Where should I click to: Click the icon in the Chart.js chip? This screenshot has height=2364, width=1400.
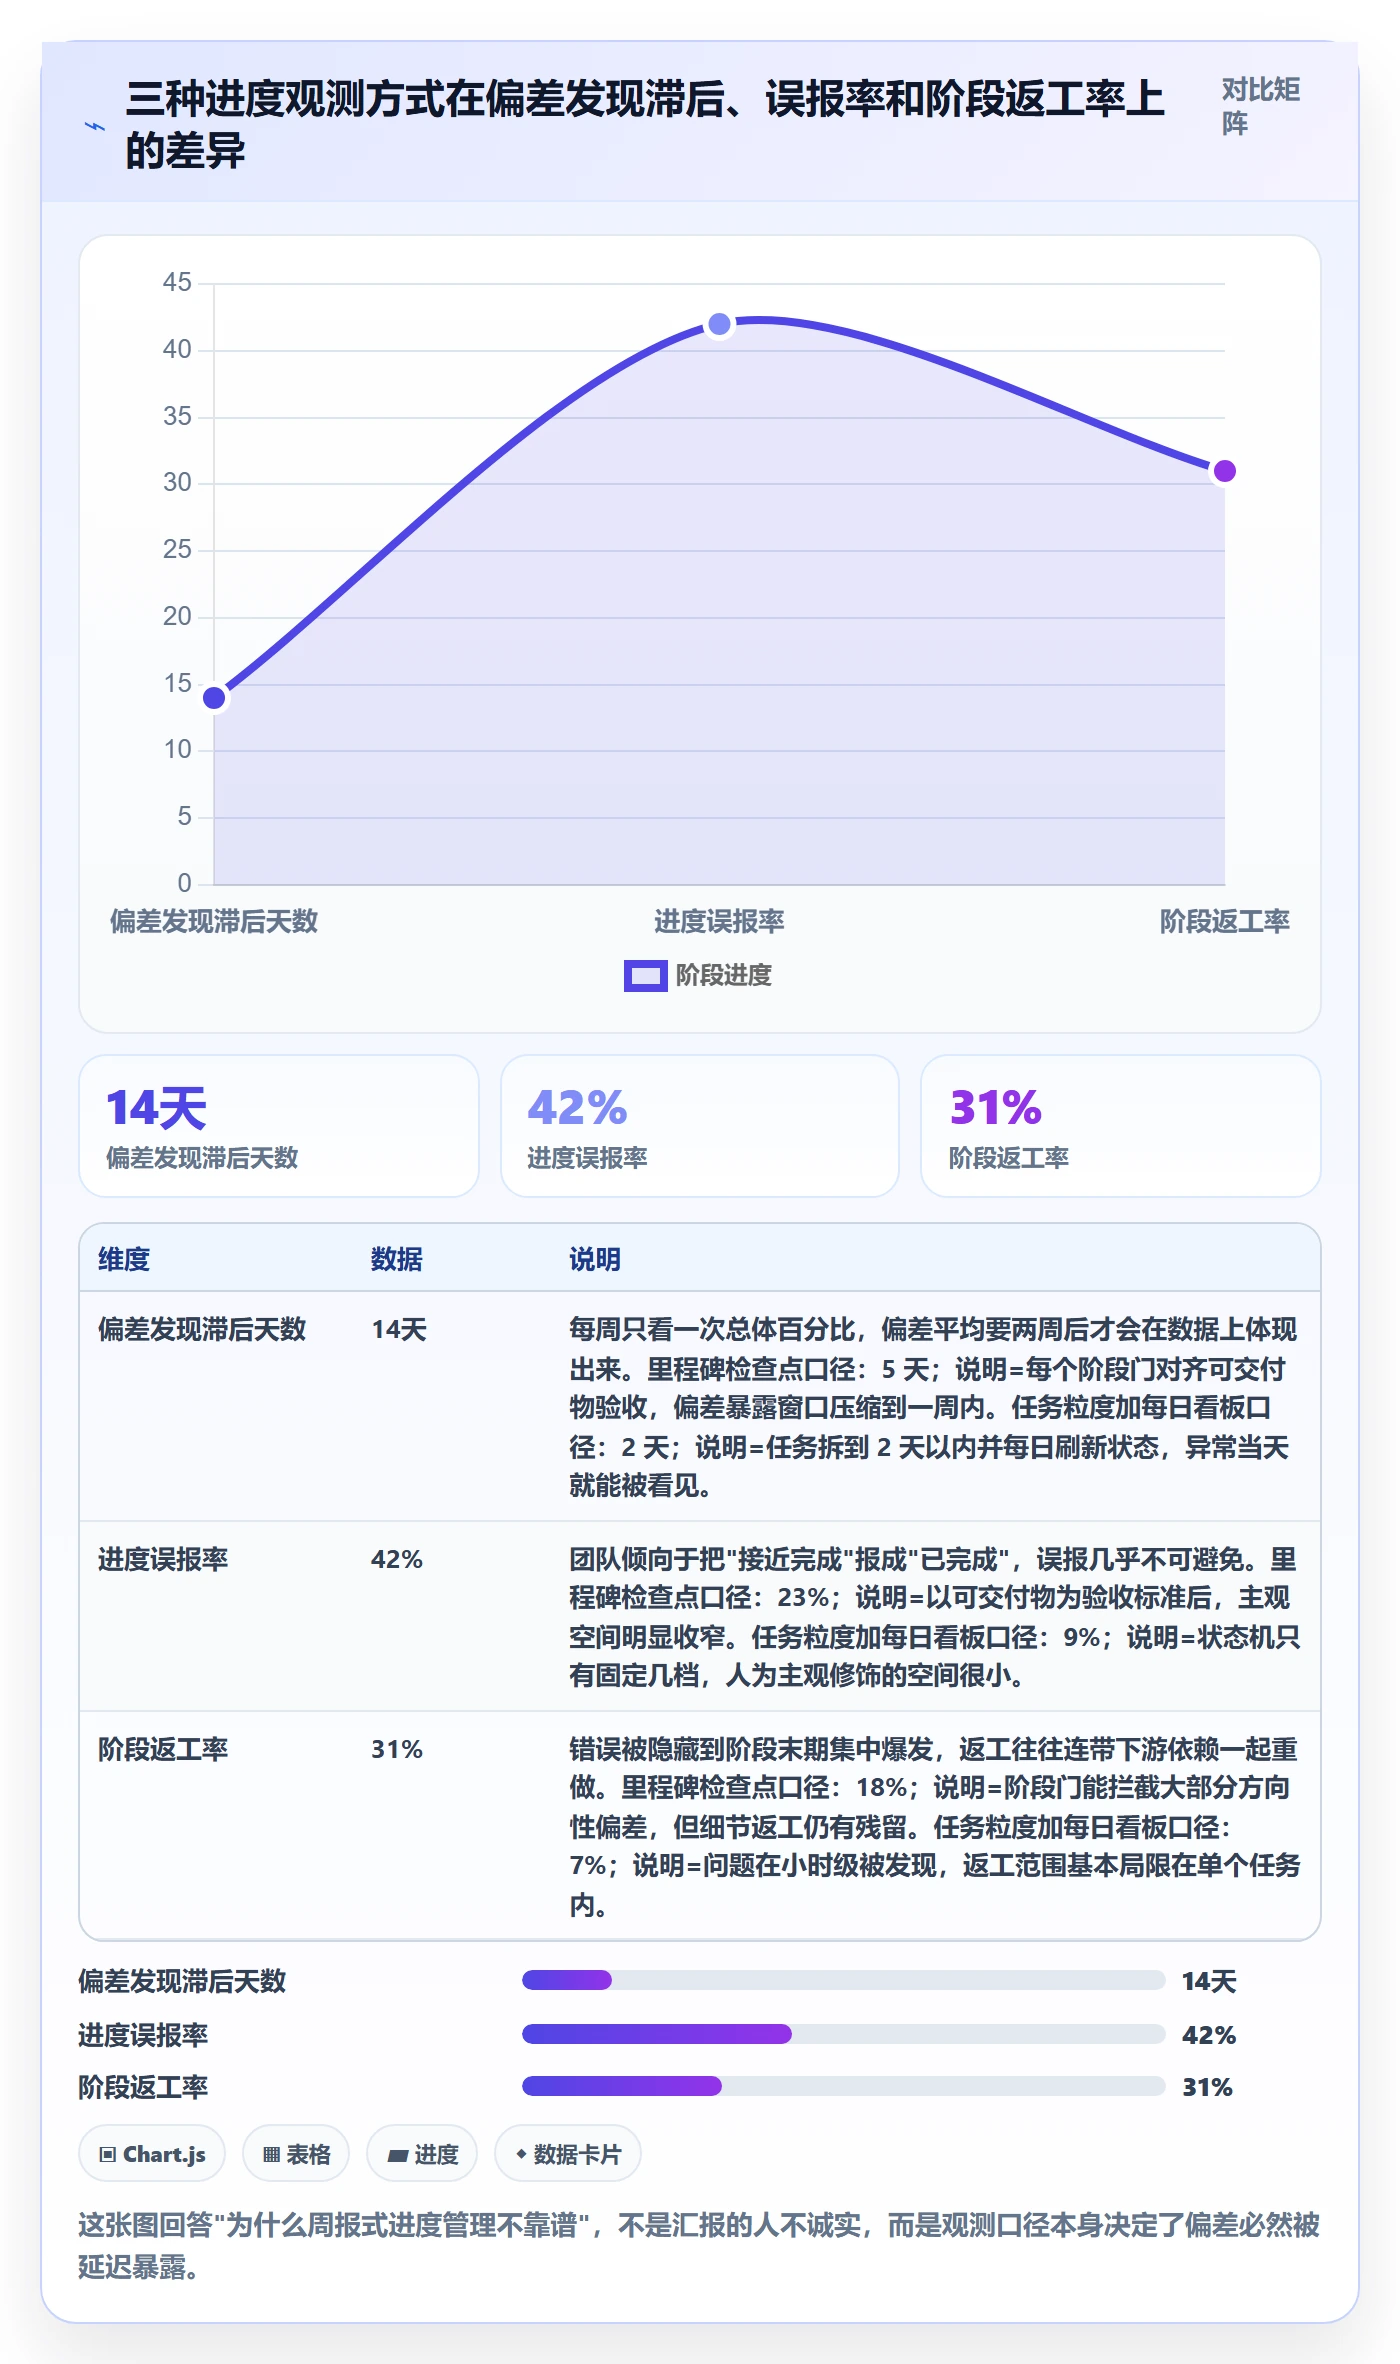[x=108, y=2154]
